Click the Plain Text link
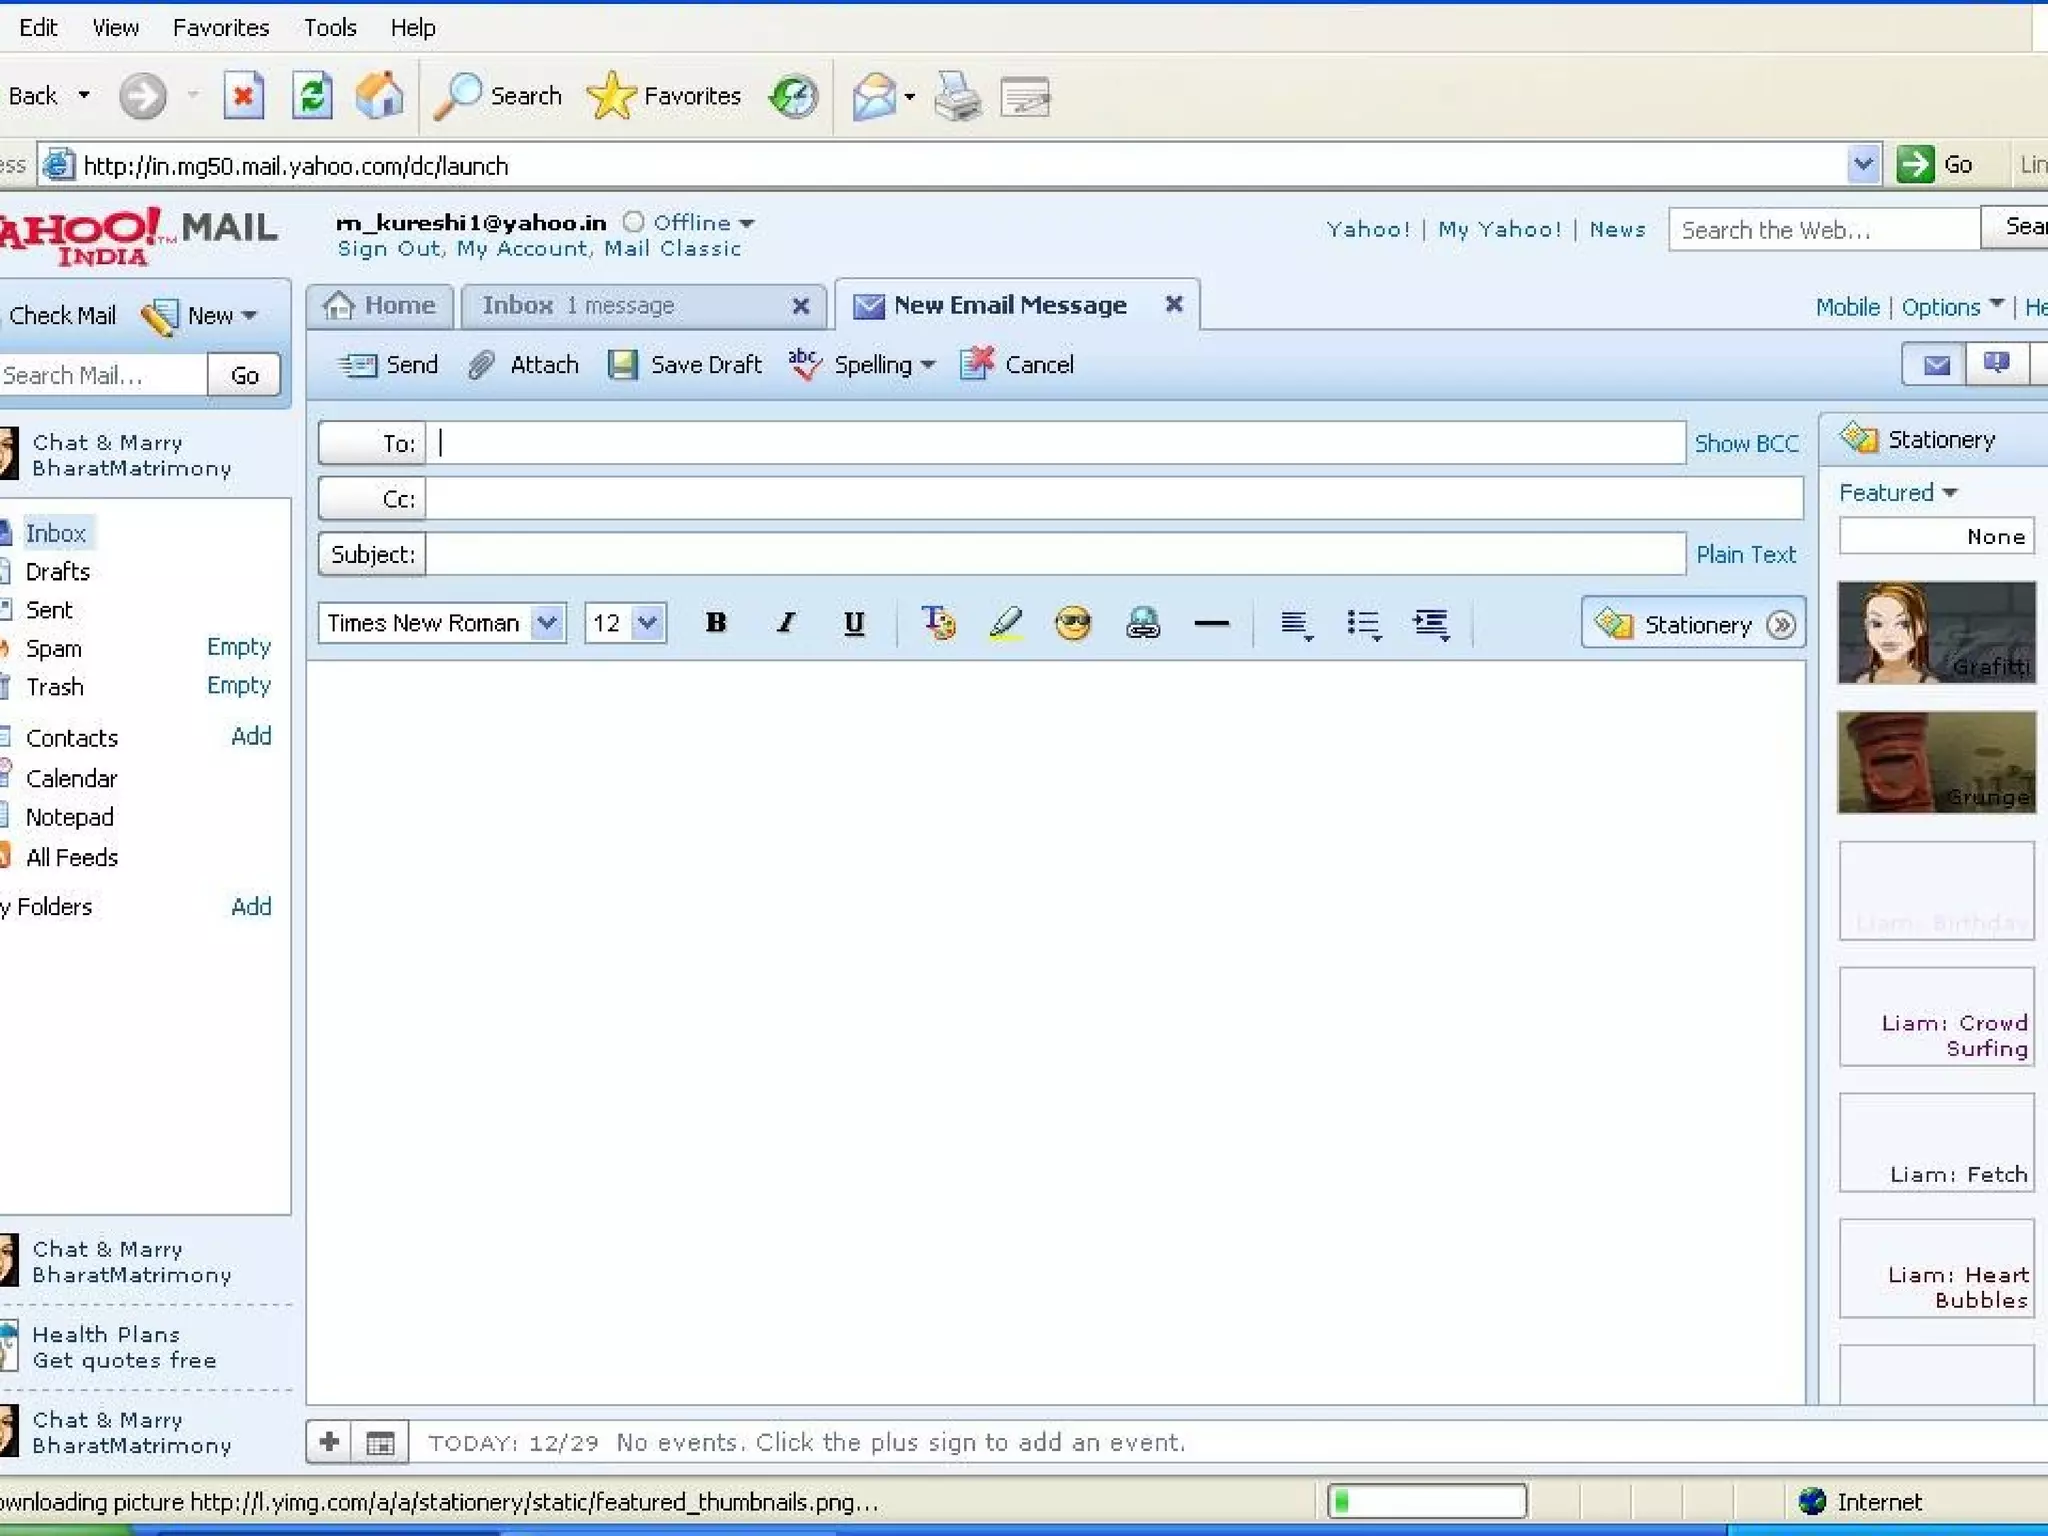The height and width of the screenshot is (1536, 2048). (x=1746, y=554)
